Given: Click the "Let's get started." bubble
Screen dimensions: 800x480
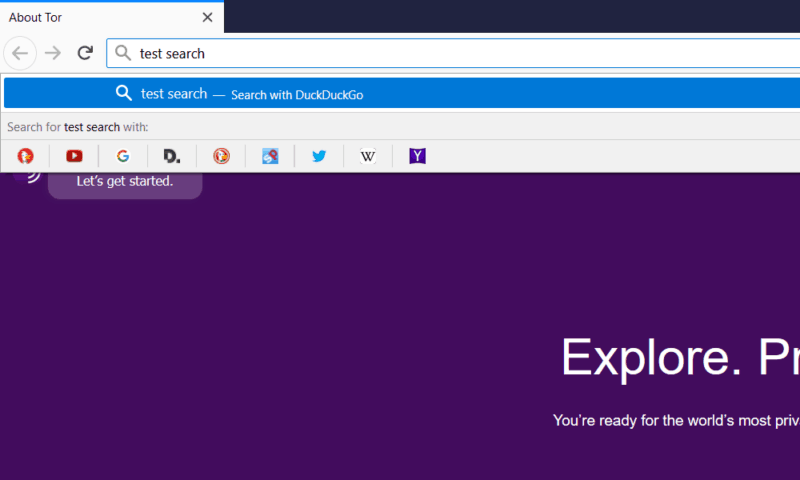Looking at the screenshot, I should tap(125, 182).
